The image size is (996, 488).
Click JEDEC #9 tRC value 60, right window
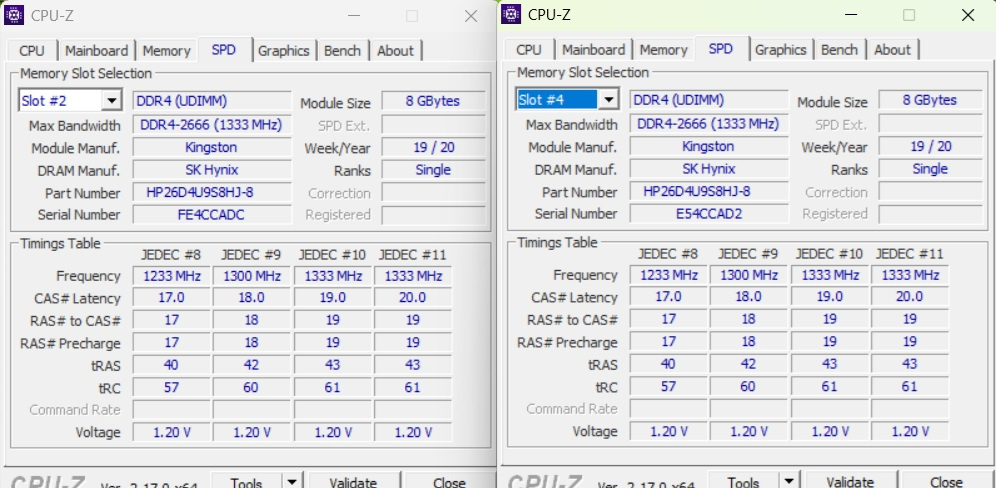pos(749,386)
